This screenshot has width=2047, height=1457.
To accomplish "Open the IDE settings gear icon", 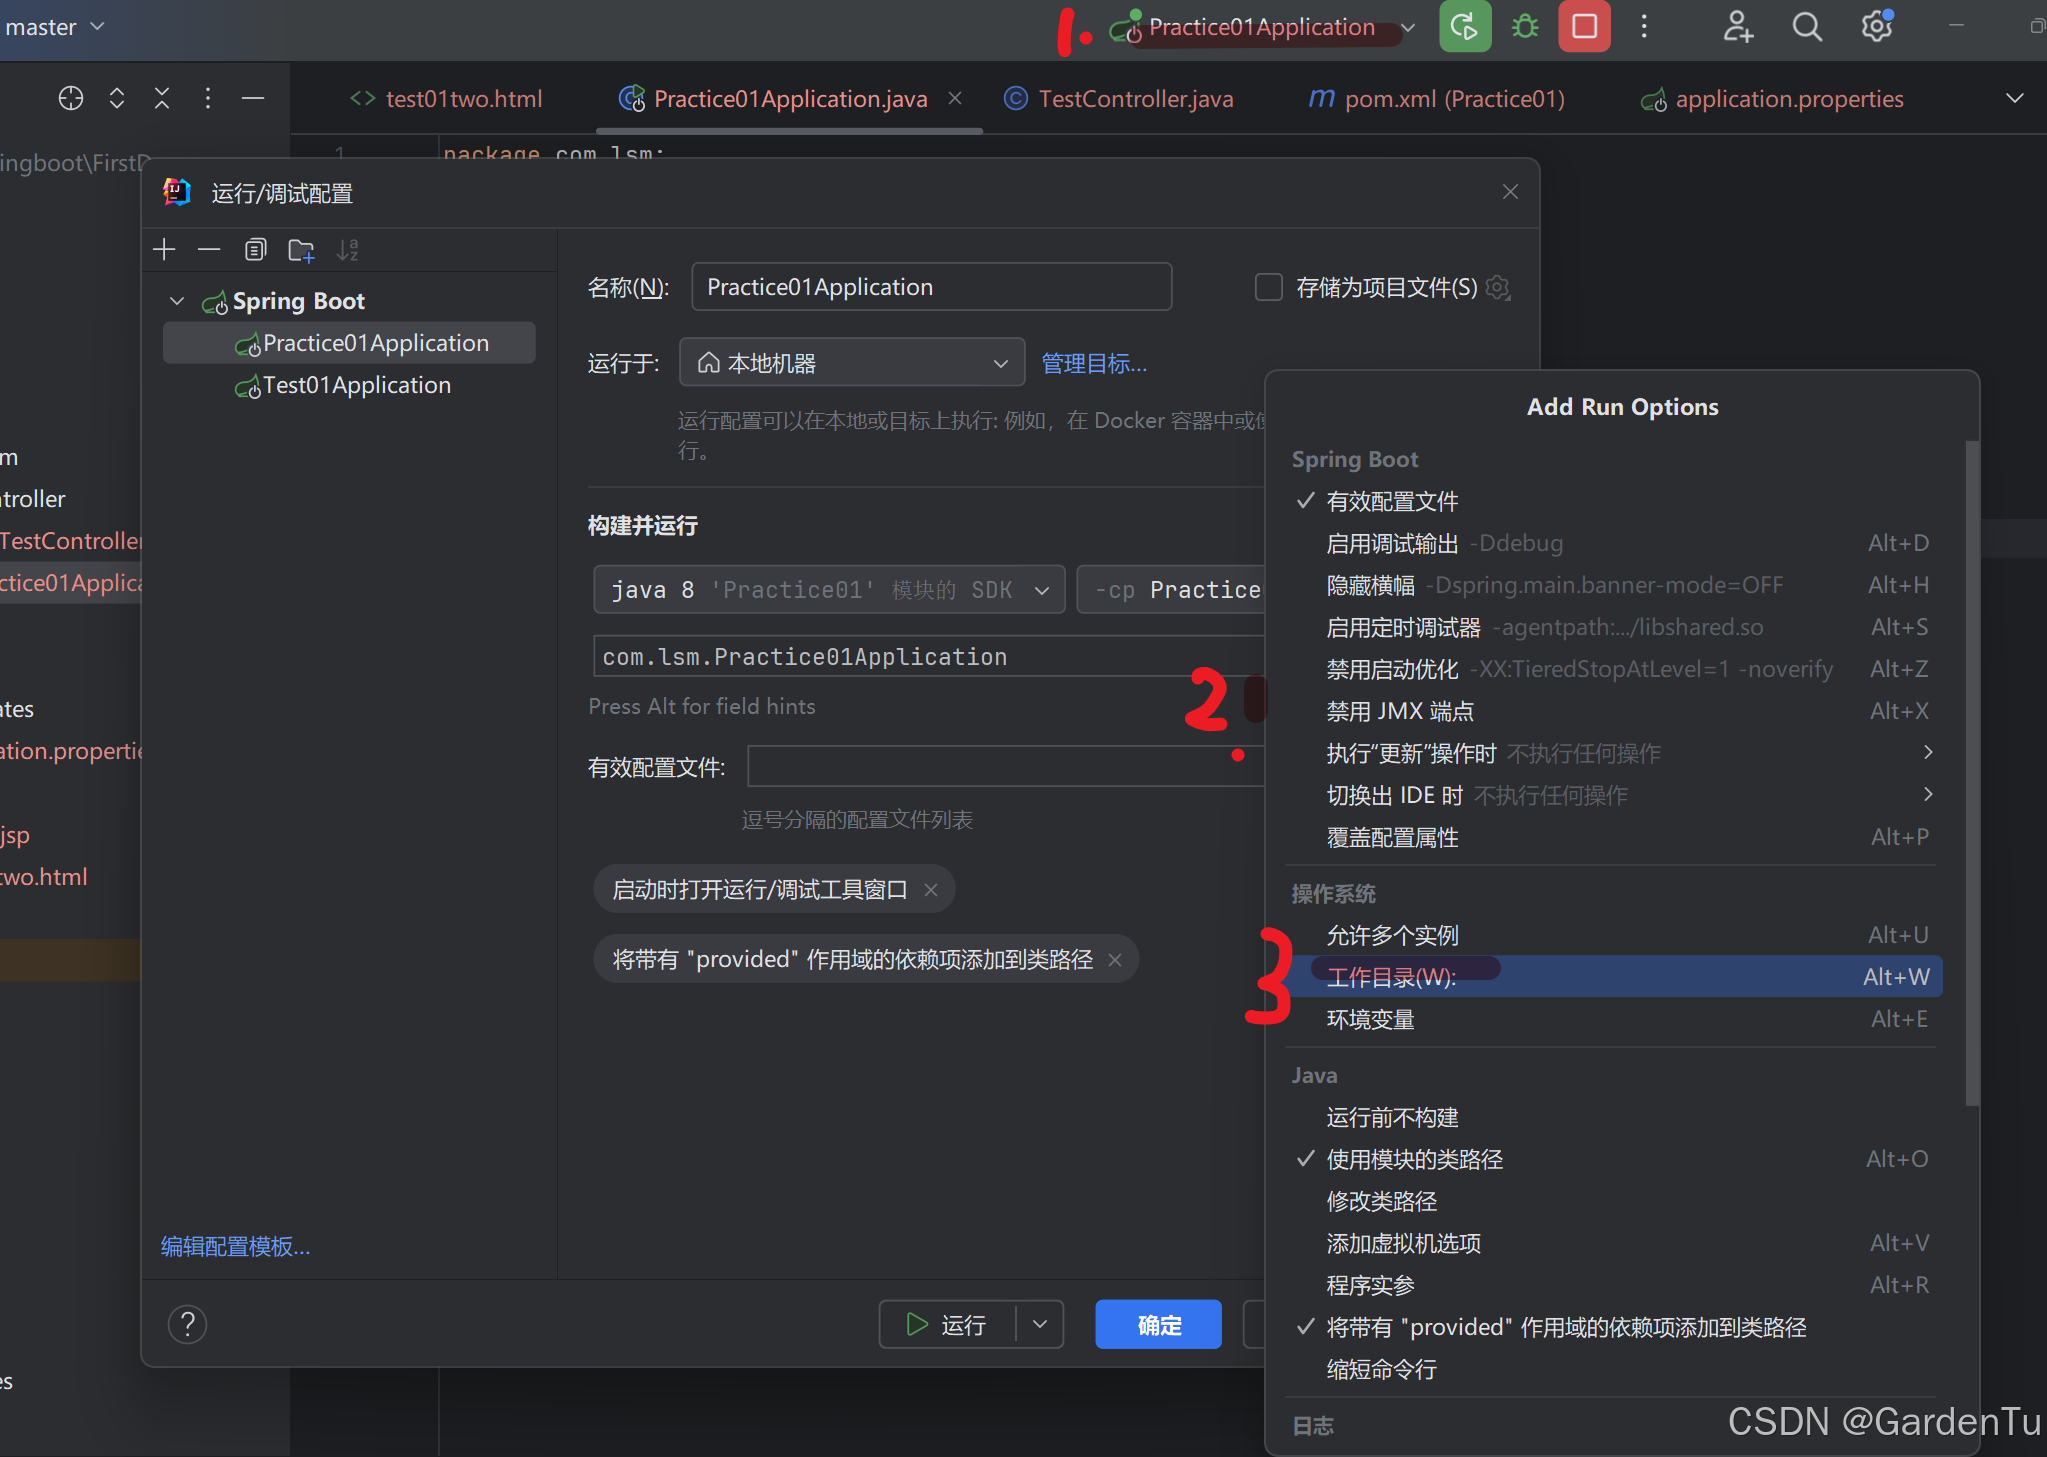I will [1877, 27].
